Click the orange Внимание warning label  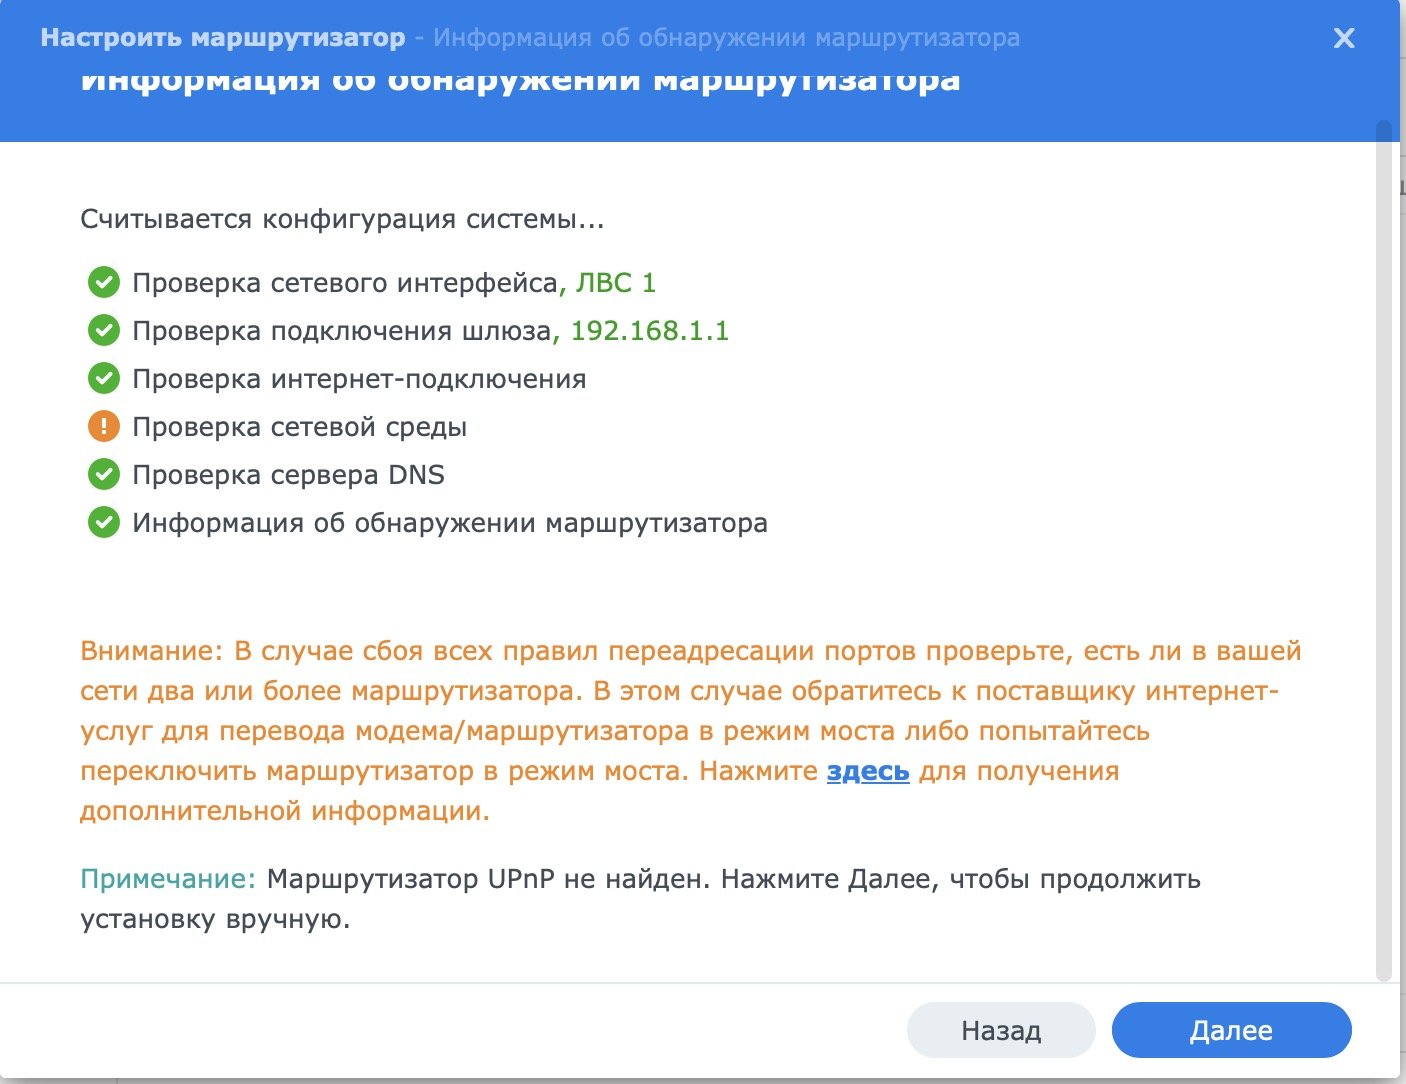pyautogui.click(x=151, y=651)
